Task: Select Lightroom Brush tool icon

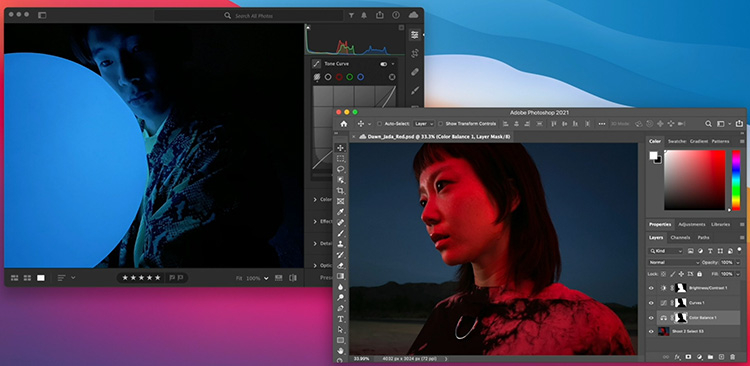Action: (414, 90)
